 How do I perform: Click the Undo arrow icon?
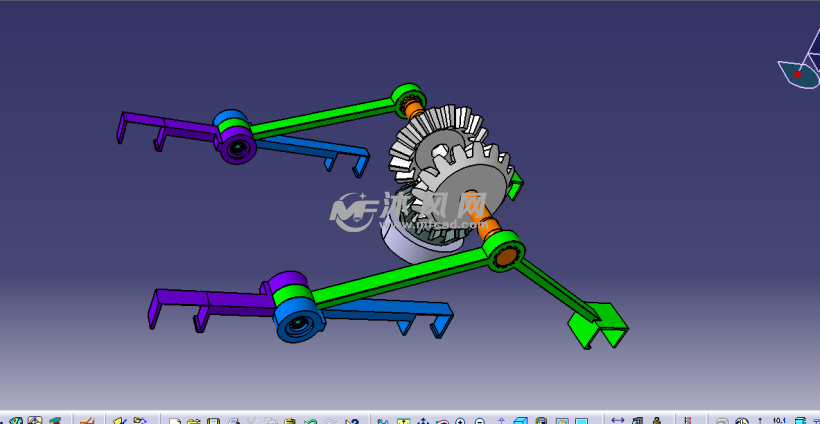[x=311, y=421]
